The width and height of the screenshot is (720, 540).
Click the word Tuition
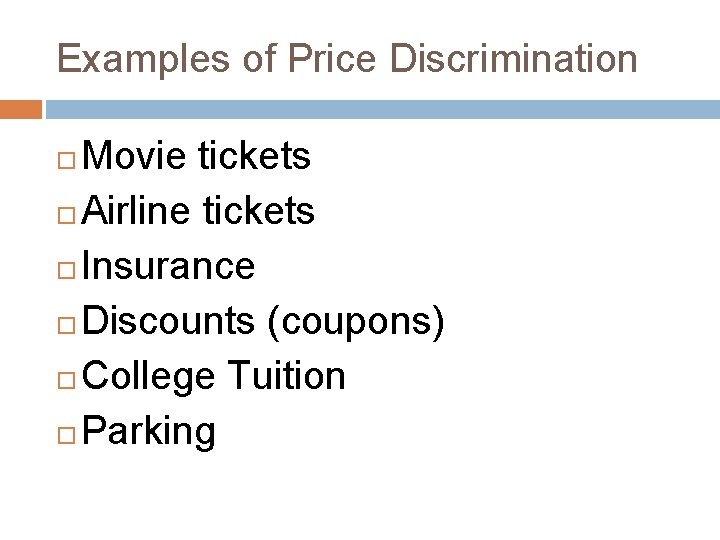tap(286, 376)
